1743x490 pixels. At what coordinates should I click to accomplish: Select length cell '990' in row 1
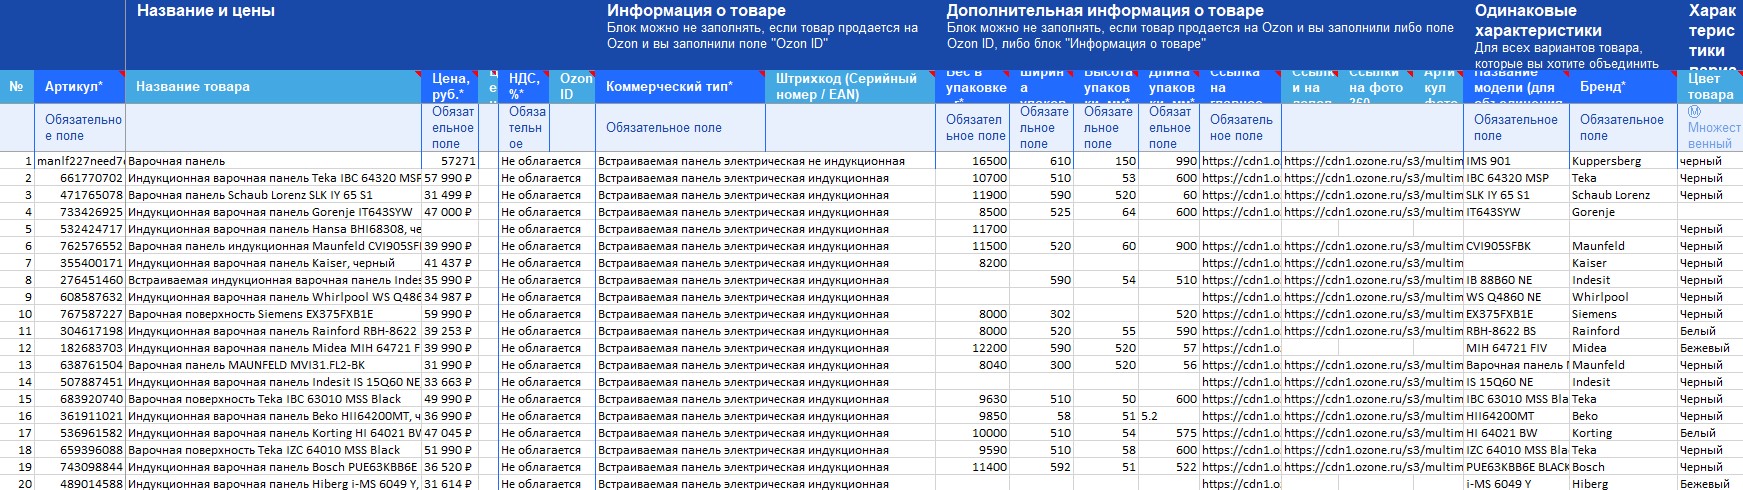coord(1169,161)
